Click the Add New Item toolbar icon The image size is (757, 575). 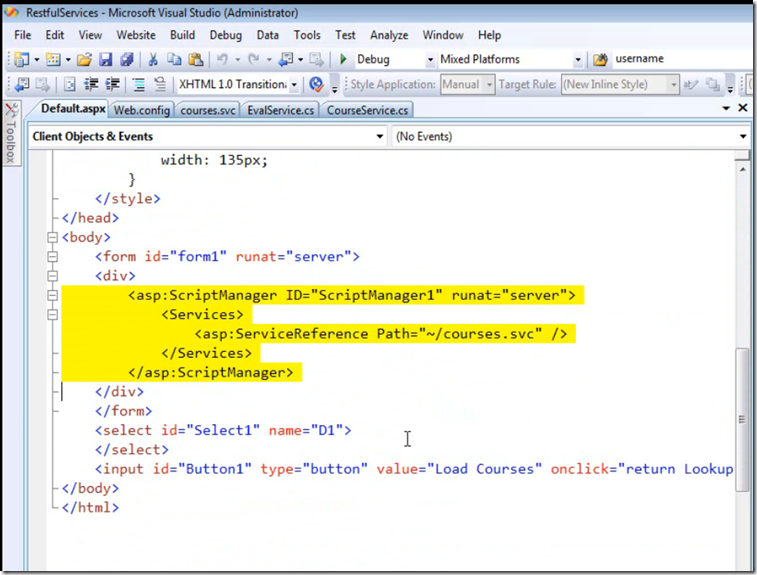53,59
